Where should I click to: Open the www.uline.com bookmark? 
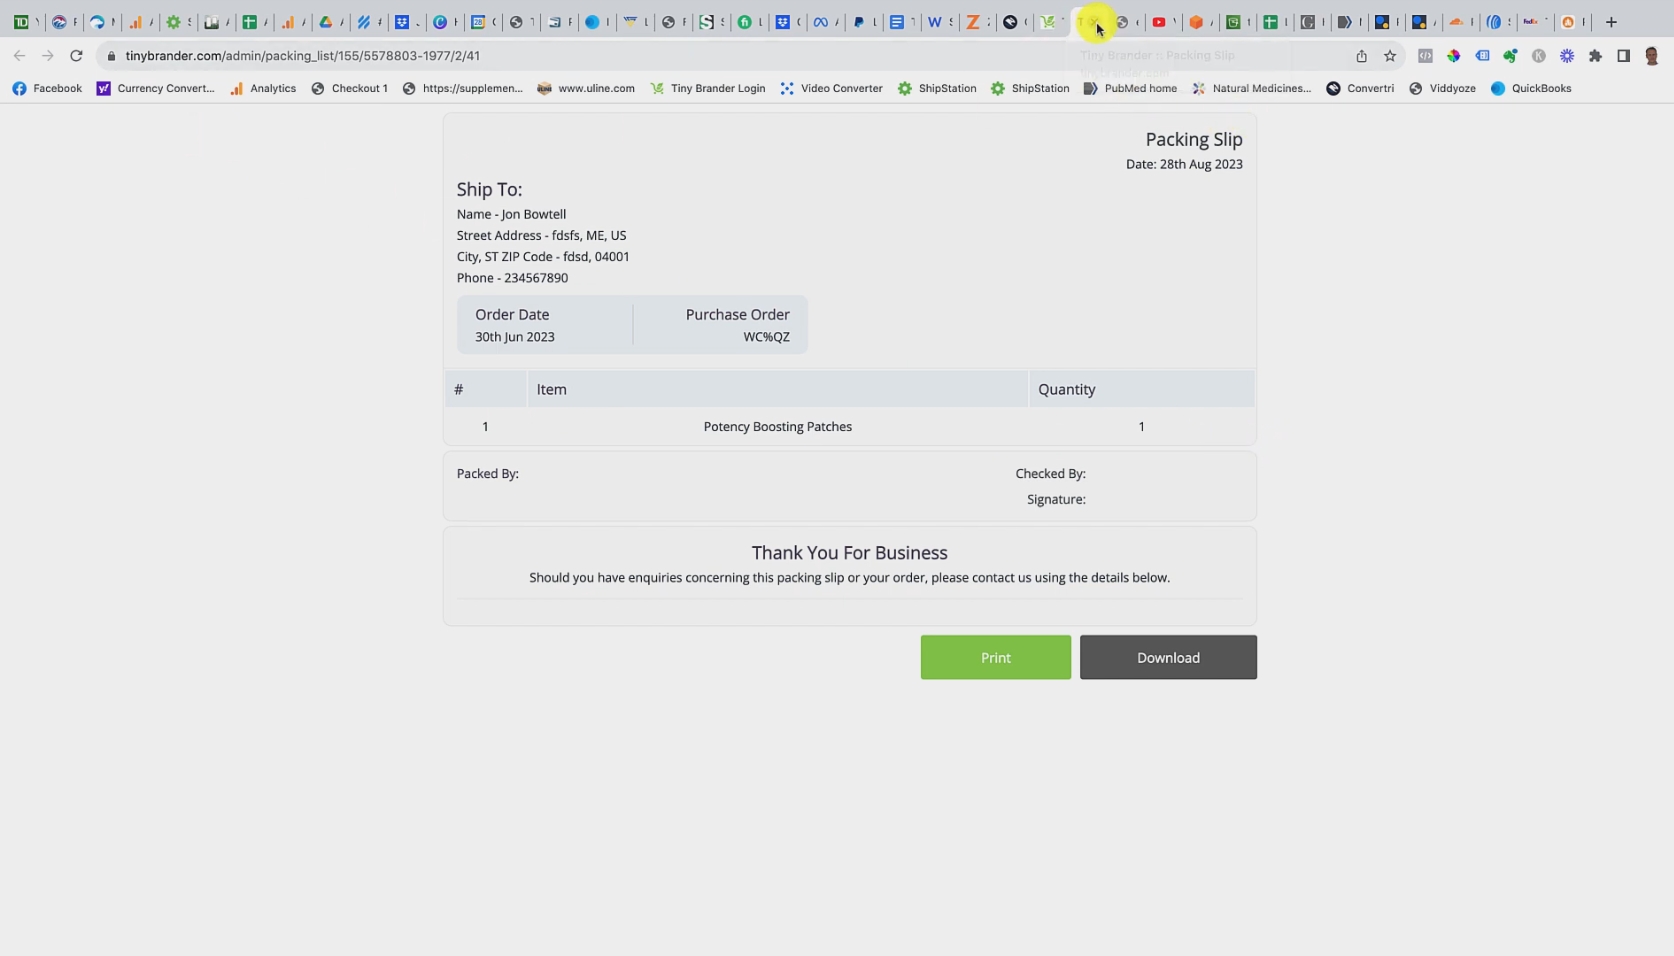pyautogui.click(x=586, y=88)
